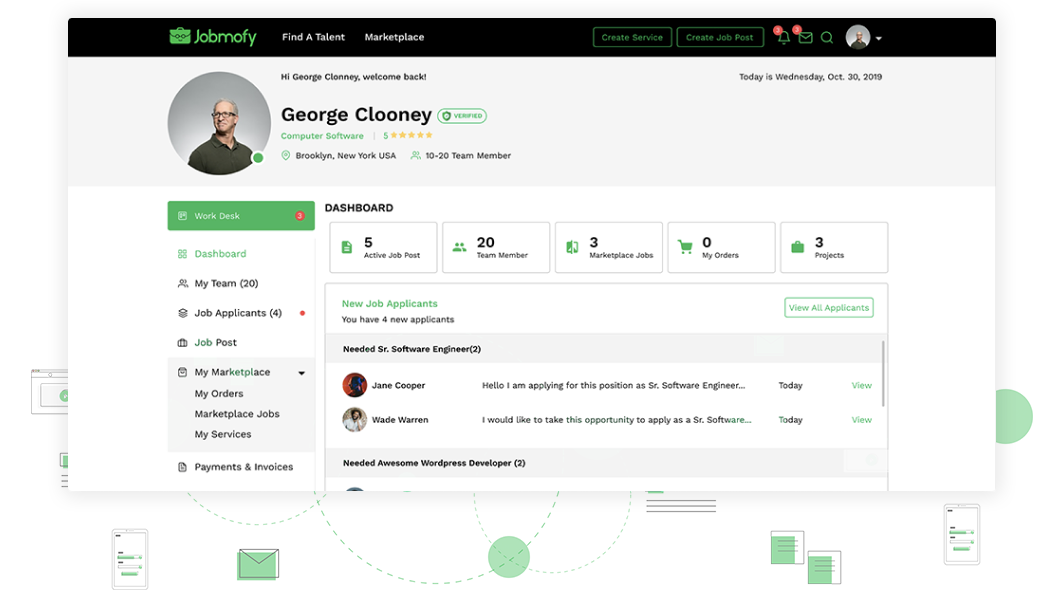View Wade Warren's application

coord(861,420)
